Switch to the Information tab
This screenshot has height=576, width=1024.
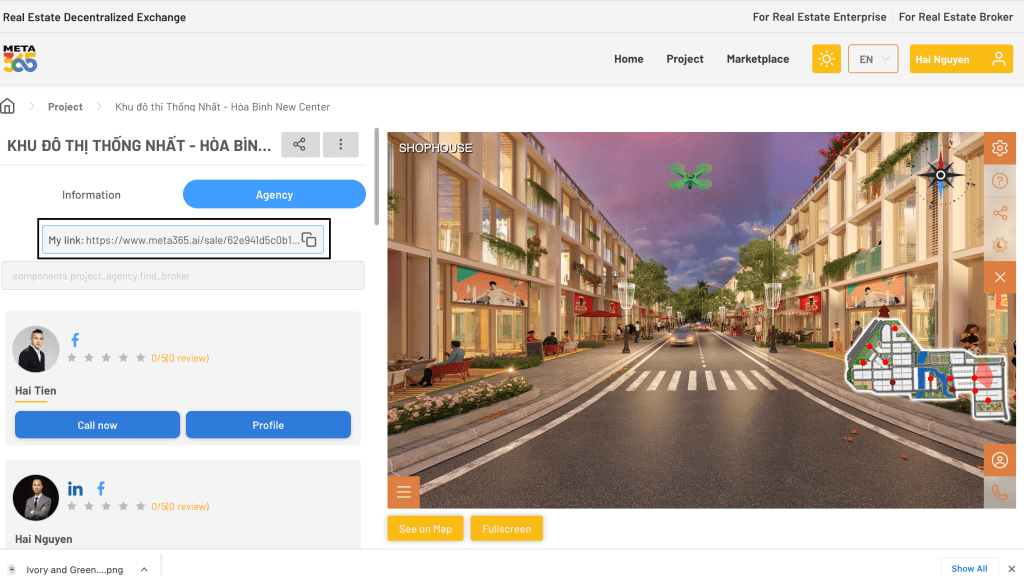[x=91, y=195]
